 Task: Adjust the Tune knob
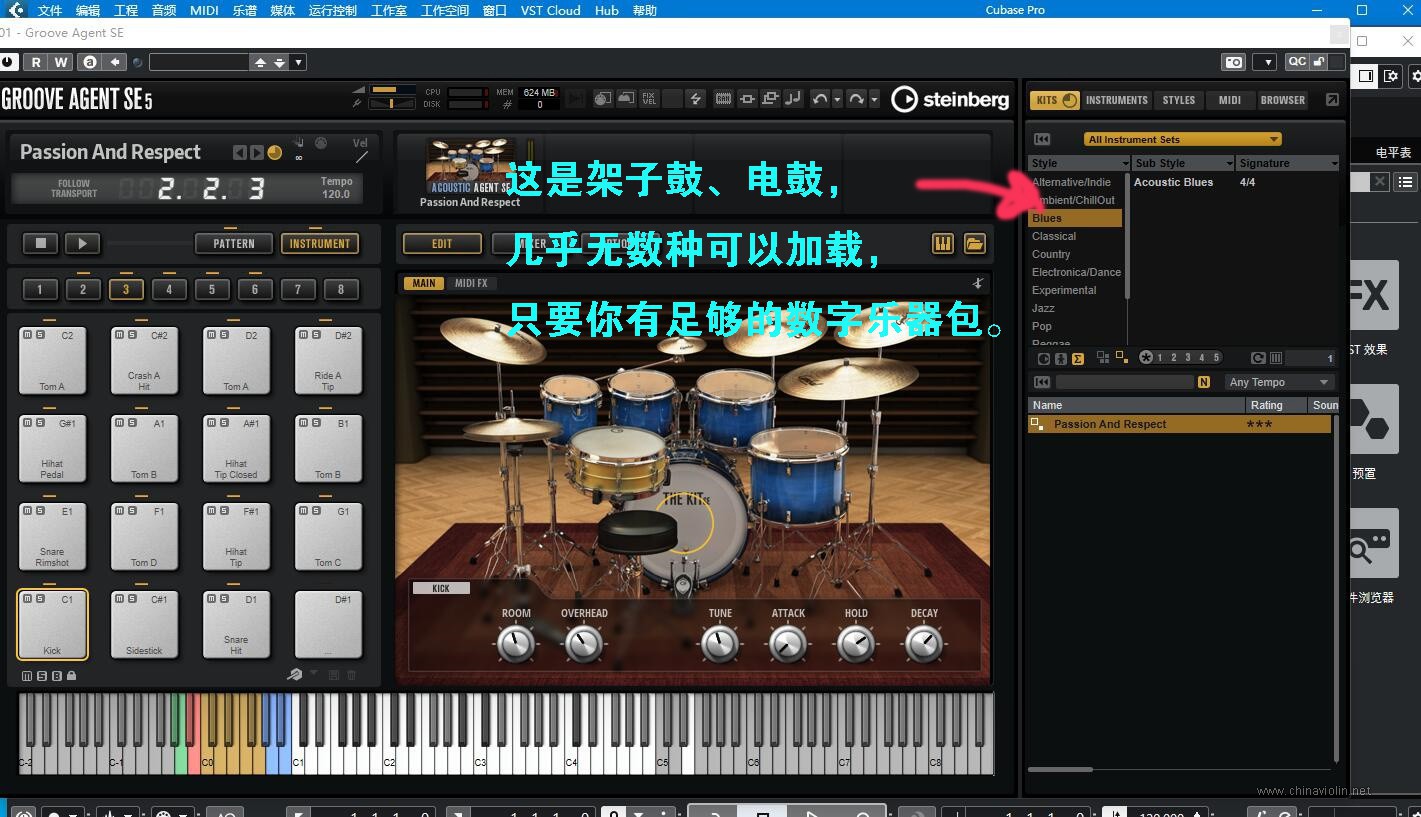click(720, 644)
